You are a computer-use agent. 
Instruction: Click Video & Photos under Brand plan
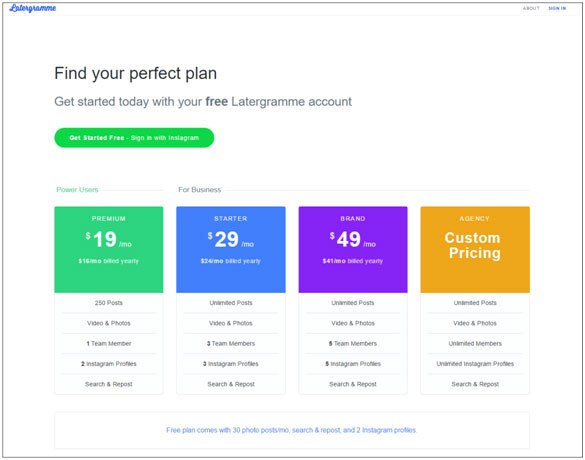(x=353, y=323)
